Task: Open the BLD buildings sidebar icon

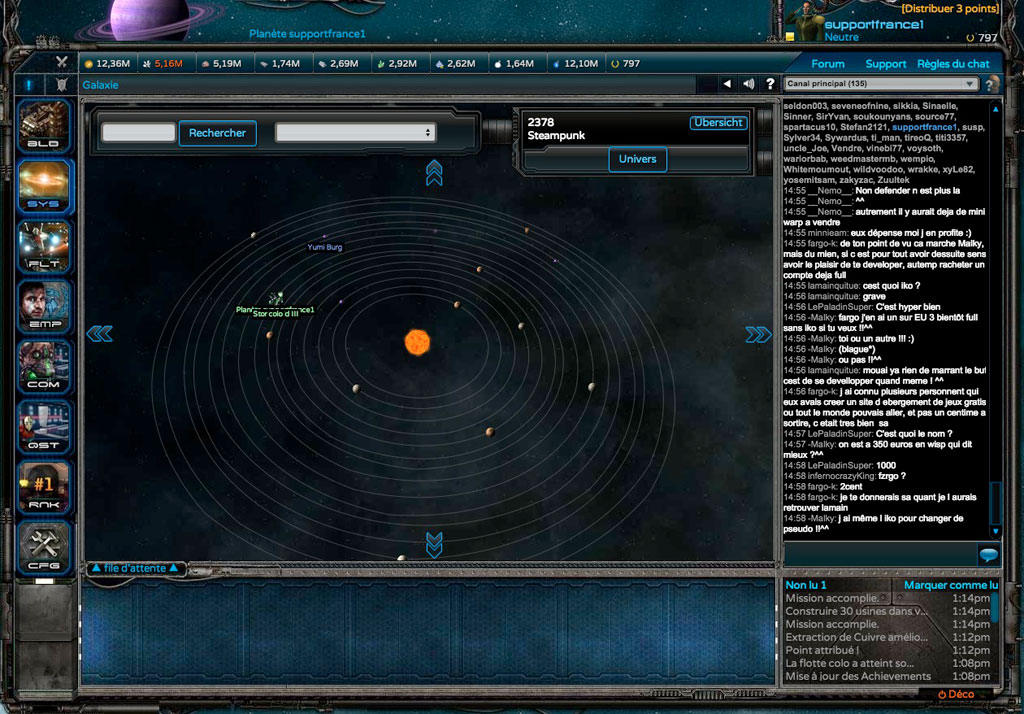Action: [44, 126]
